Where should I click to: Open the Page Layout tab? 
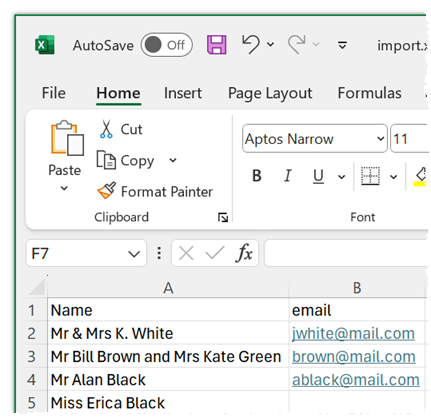point(270,94)
